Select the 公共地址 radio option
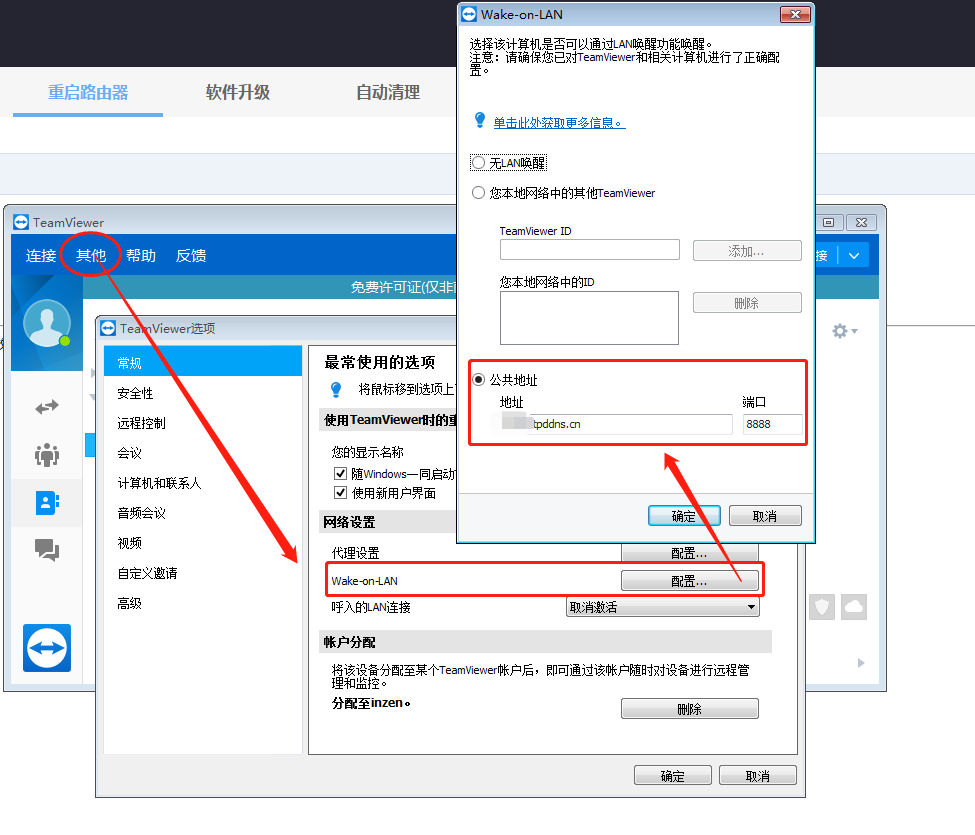 click(x=479, y=380)
